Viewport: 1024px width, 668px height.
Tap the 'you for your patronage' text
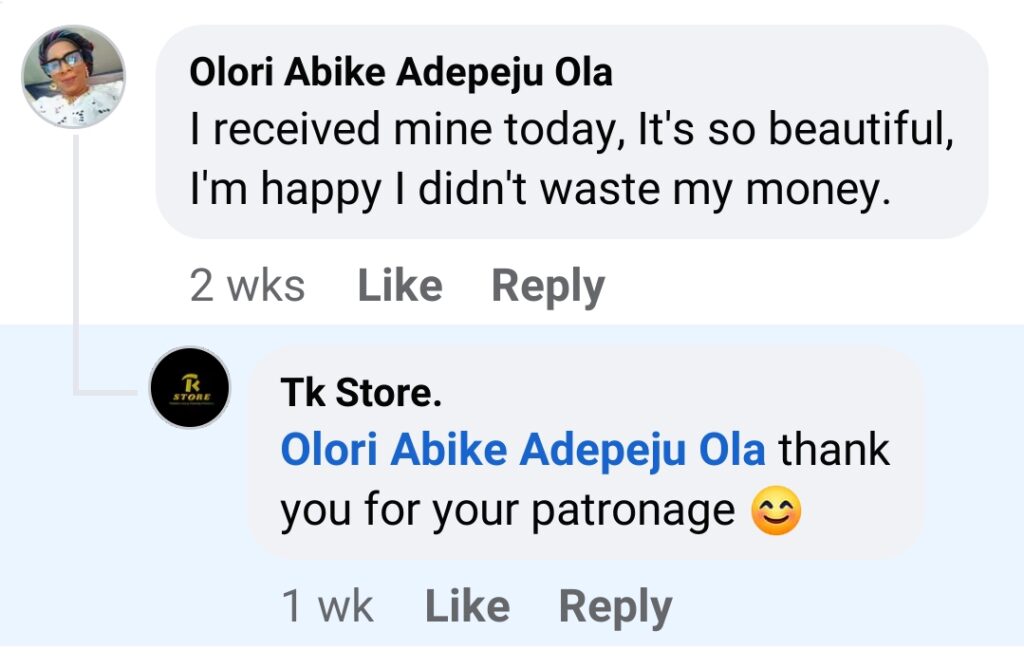[x=508, y=513]
